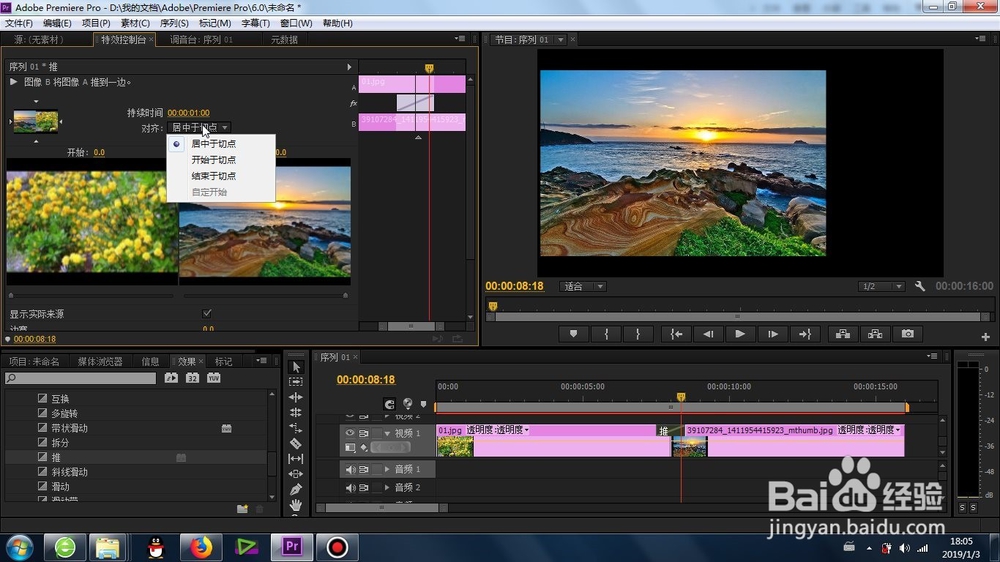Choose 结束于切点 from the alignment list

tap(214, 175)
